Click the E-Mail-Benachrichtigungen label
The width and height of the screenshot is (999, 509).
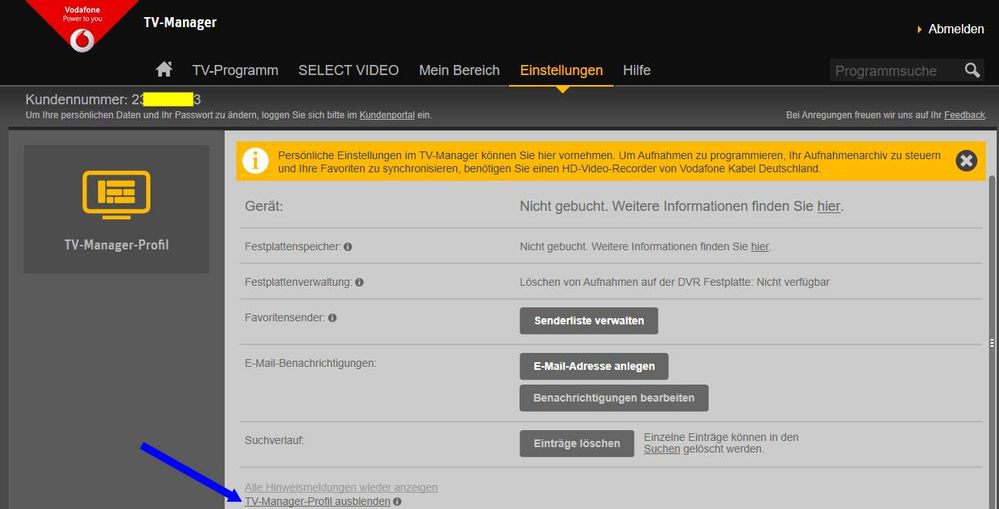[310, 363]
